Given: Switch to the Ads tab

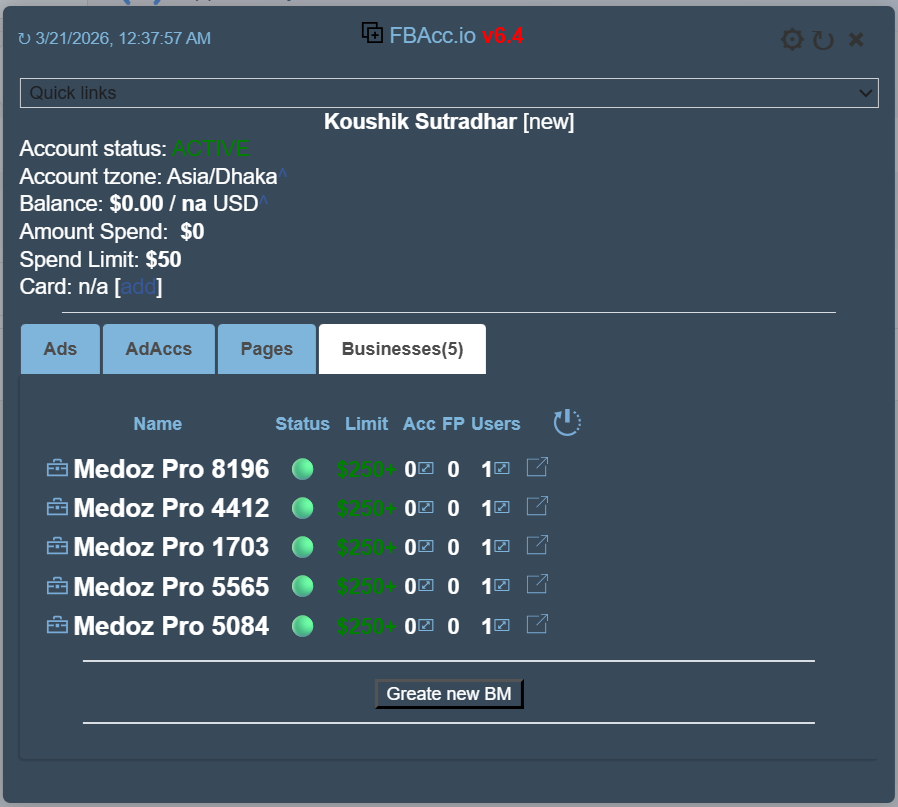Looking at the screenshot, I should click(x=59, y=348).
